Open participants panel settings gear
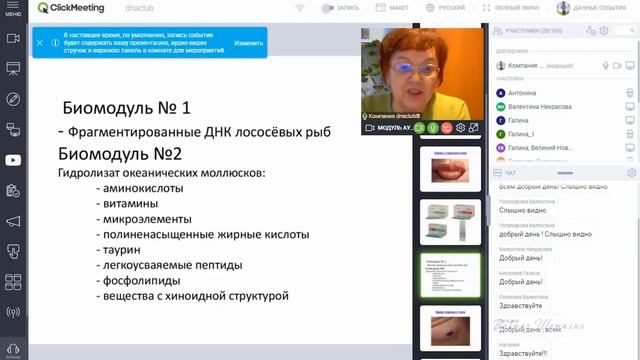 [x=604, y=30]
